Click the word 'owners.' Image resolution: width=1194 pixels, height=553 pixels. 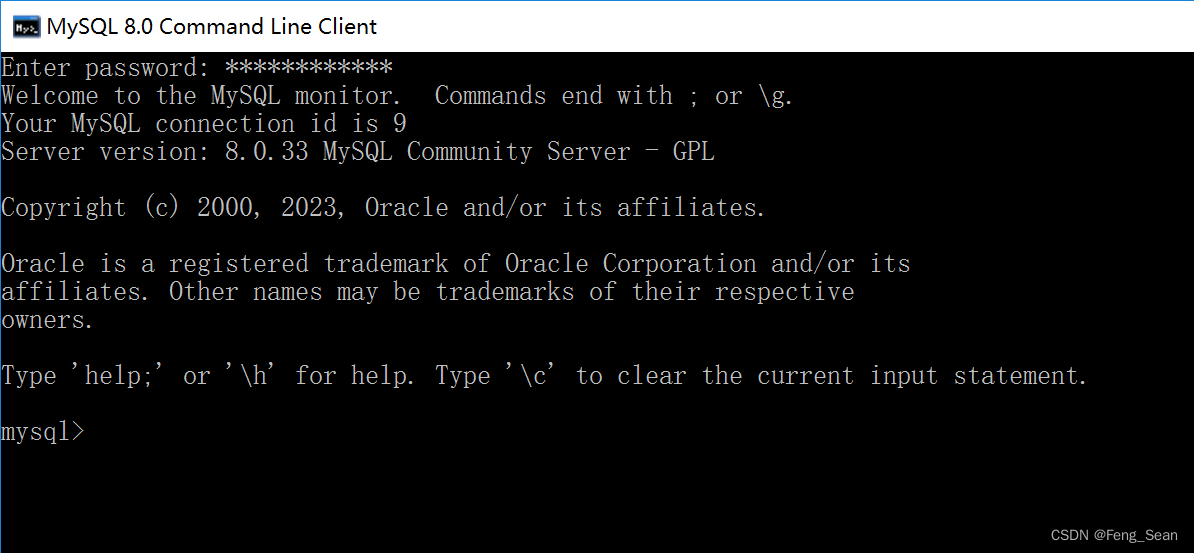pyautogui.click(x=47, y=320)
